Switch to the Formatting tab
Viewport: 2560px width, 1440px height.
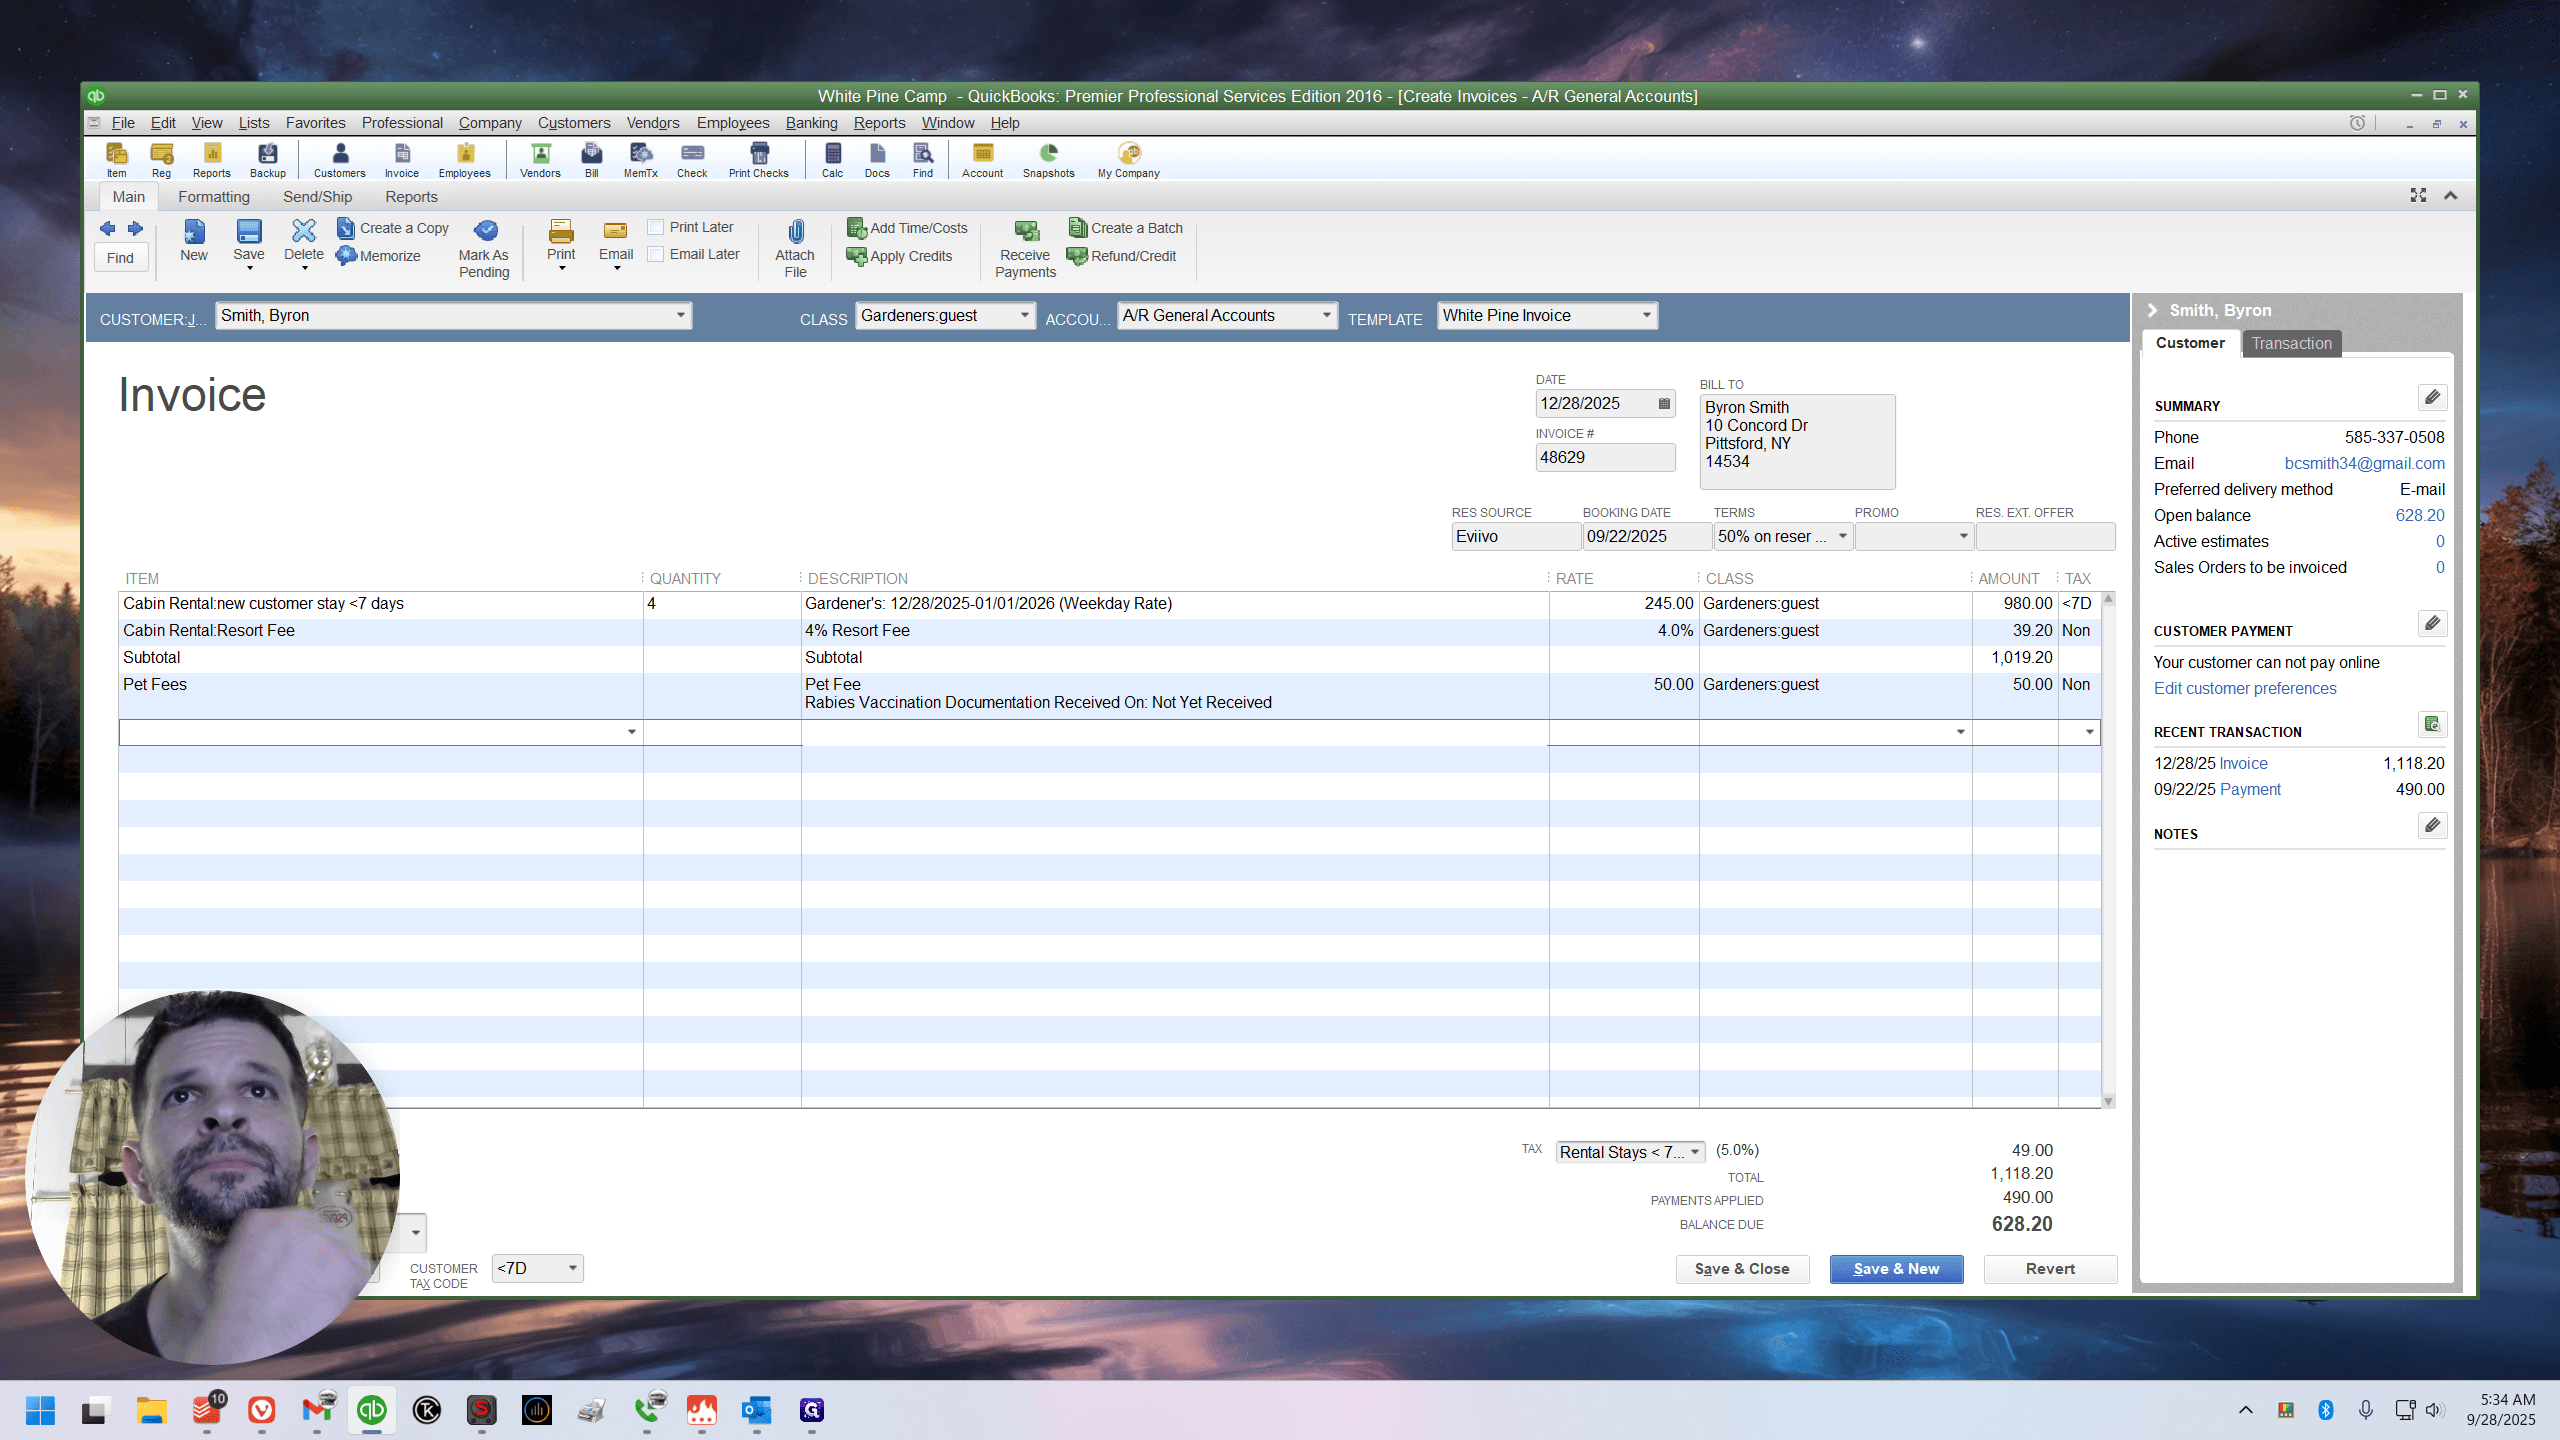tap(214, 197)
